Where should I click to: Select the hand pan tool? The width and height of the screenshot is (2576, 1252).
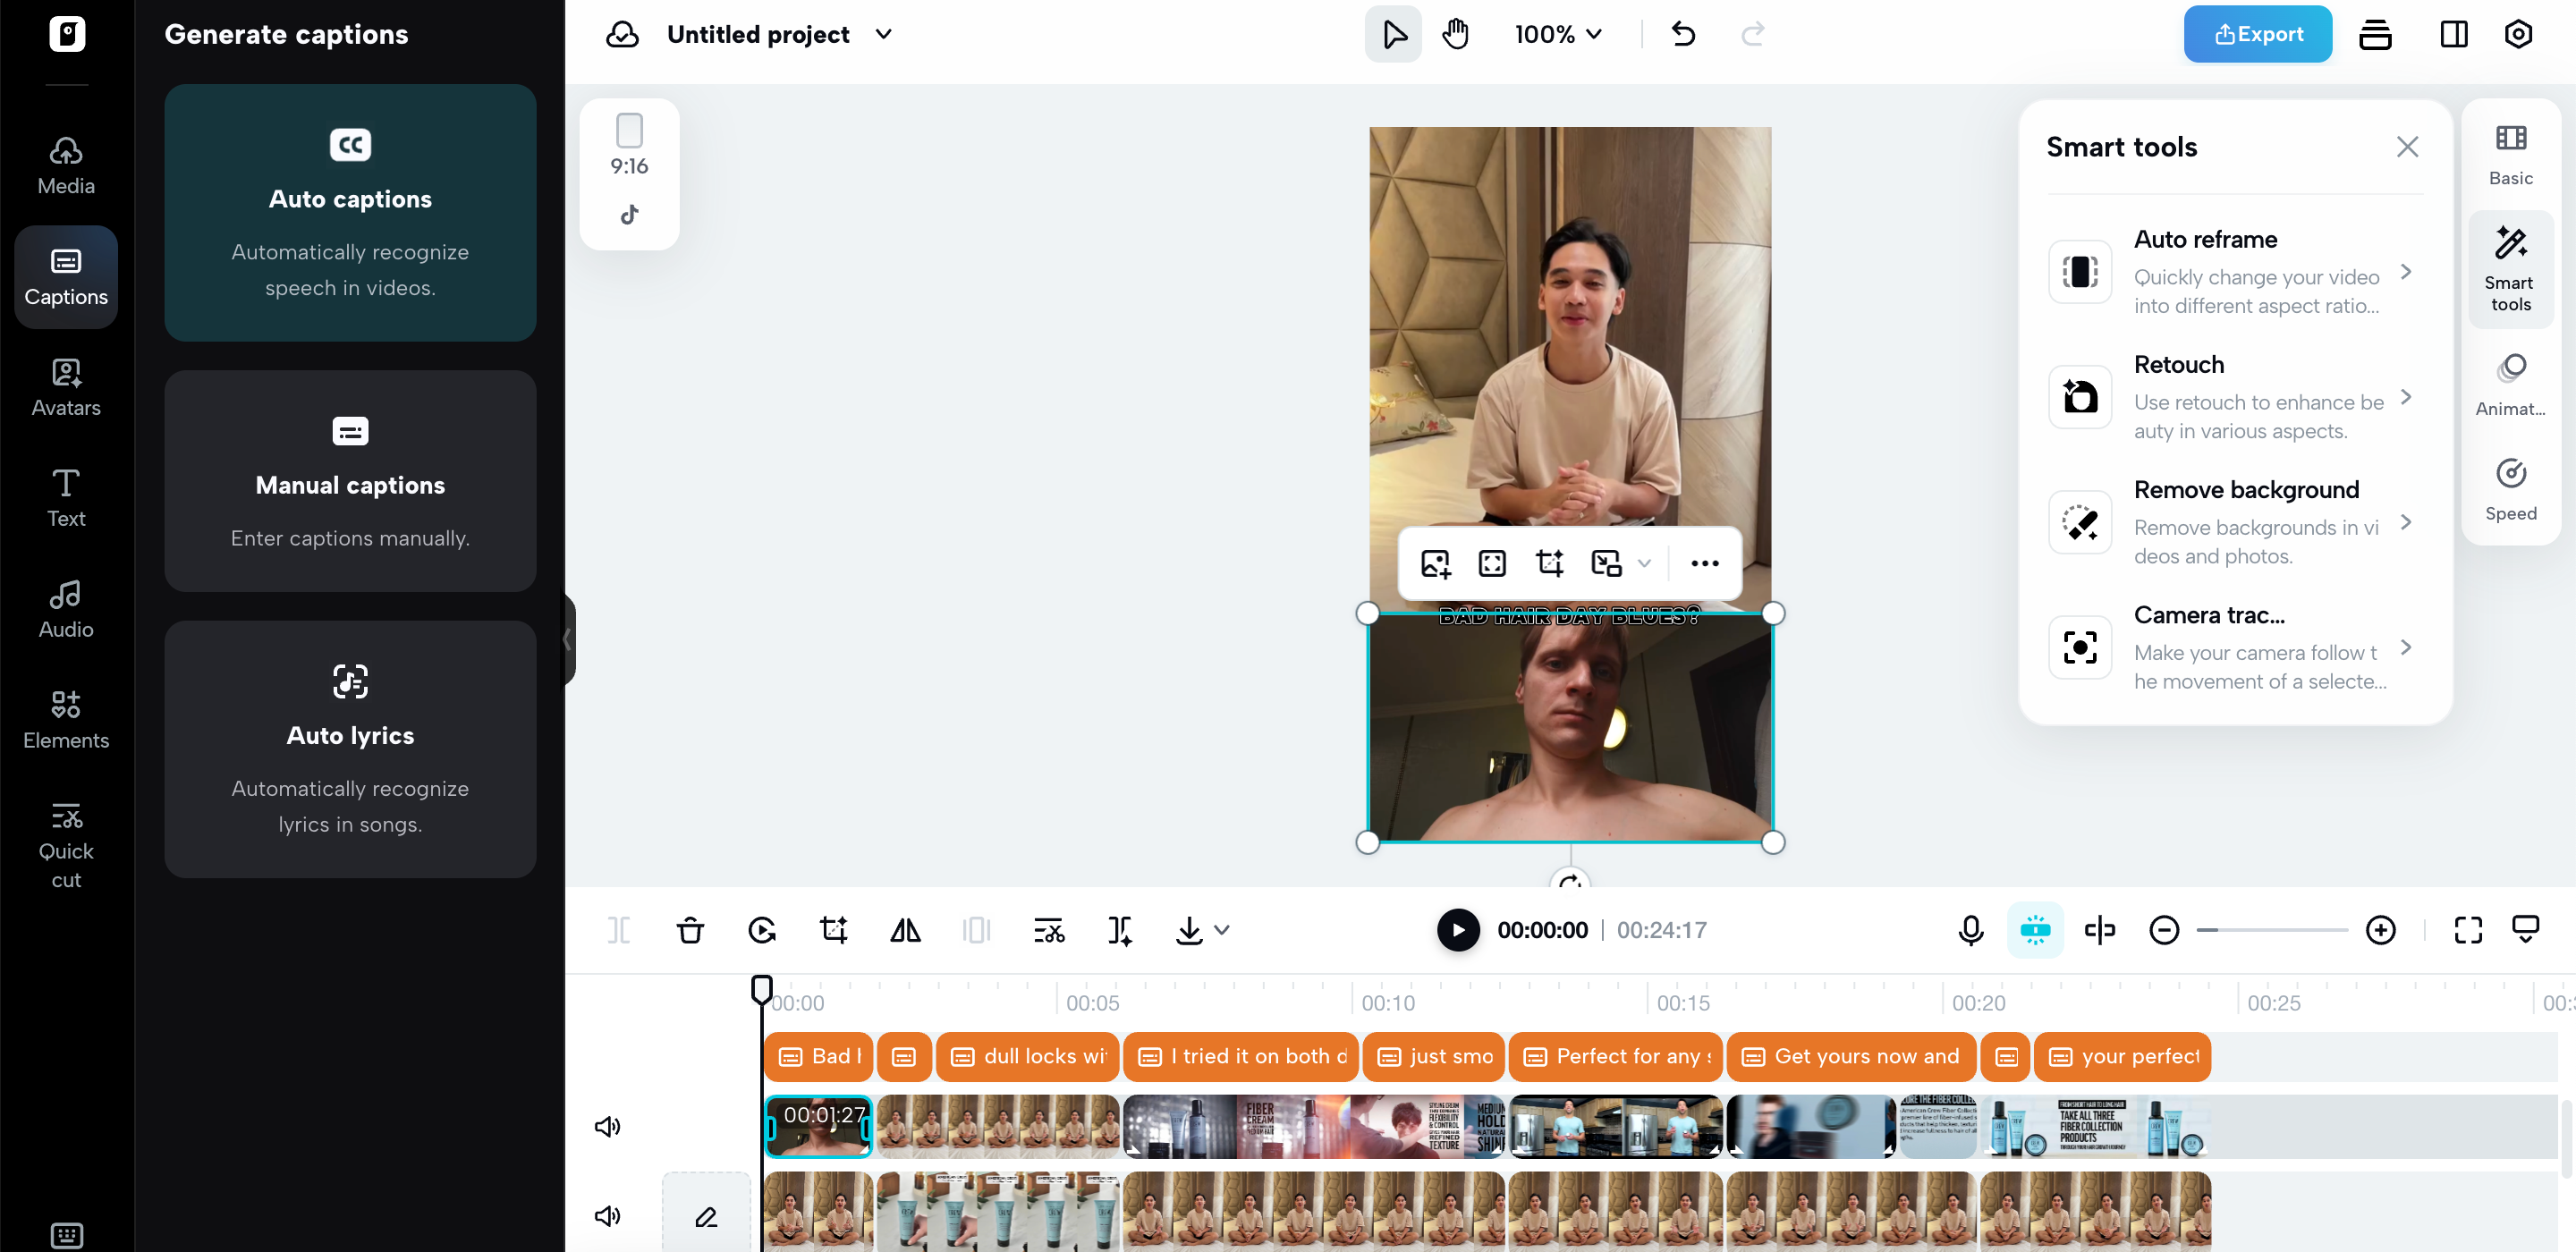pyautogui.click(x=1455, y=34)
